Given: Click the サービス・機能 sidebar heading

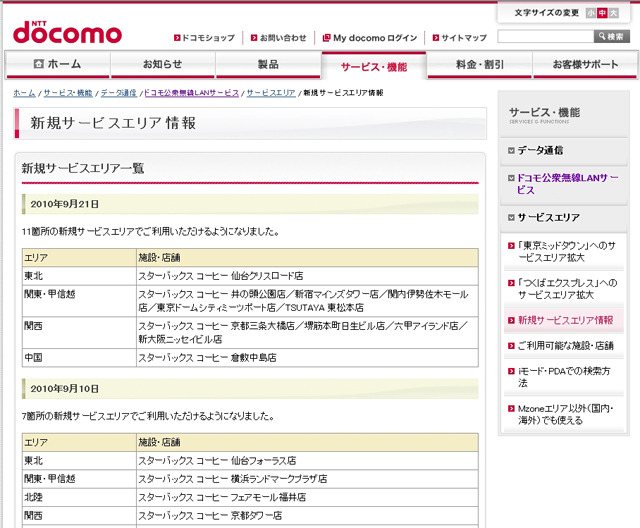Looking at the screenshot, I should tap(544, 113).
